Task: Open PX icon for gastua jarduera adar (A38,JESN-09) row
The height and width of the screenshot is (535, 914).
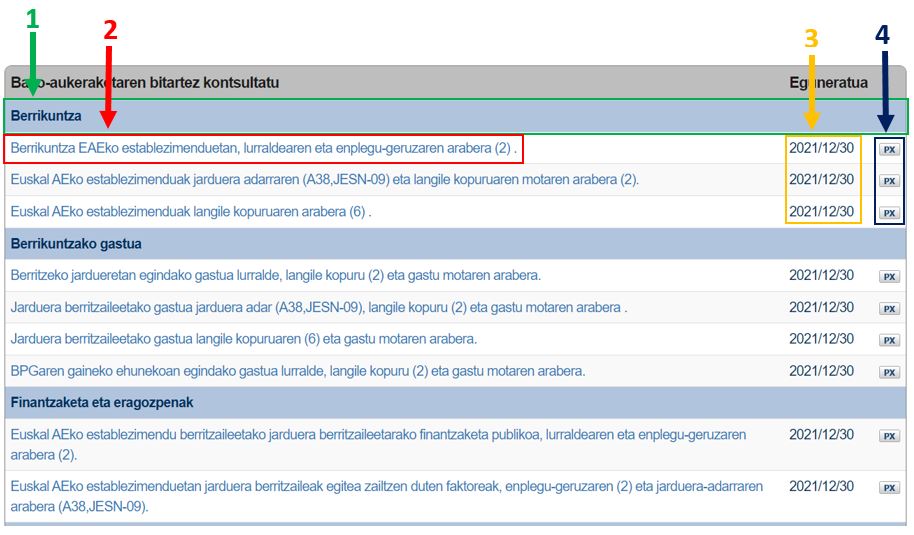Action: click(x=889, y=309)
